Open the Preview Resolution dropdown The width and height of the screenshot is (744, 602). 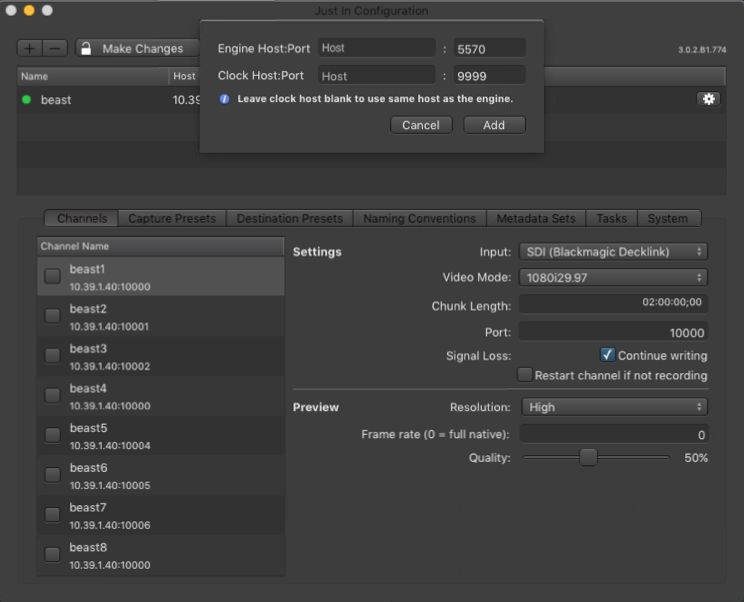614,407
